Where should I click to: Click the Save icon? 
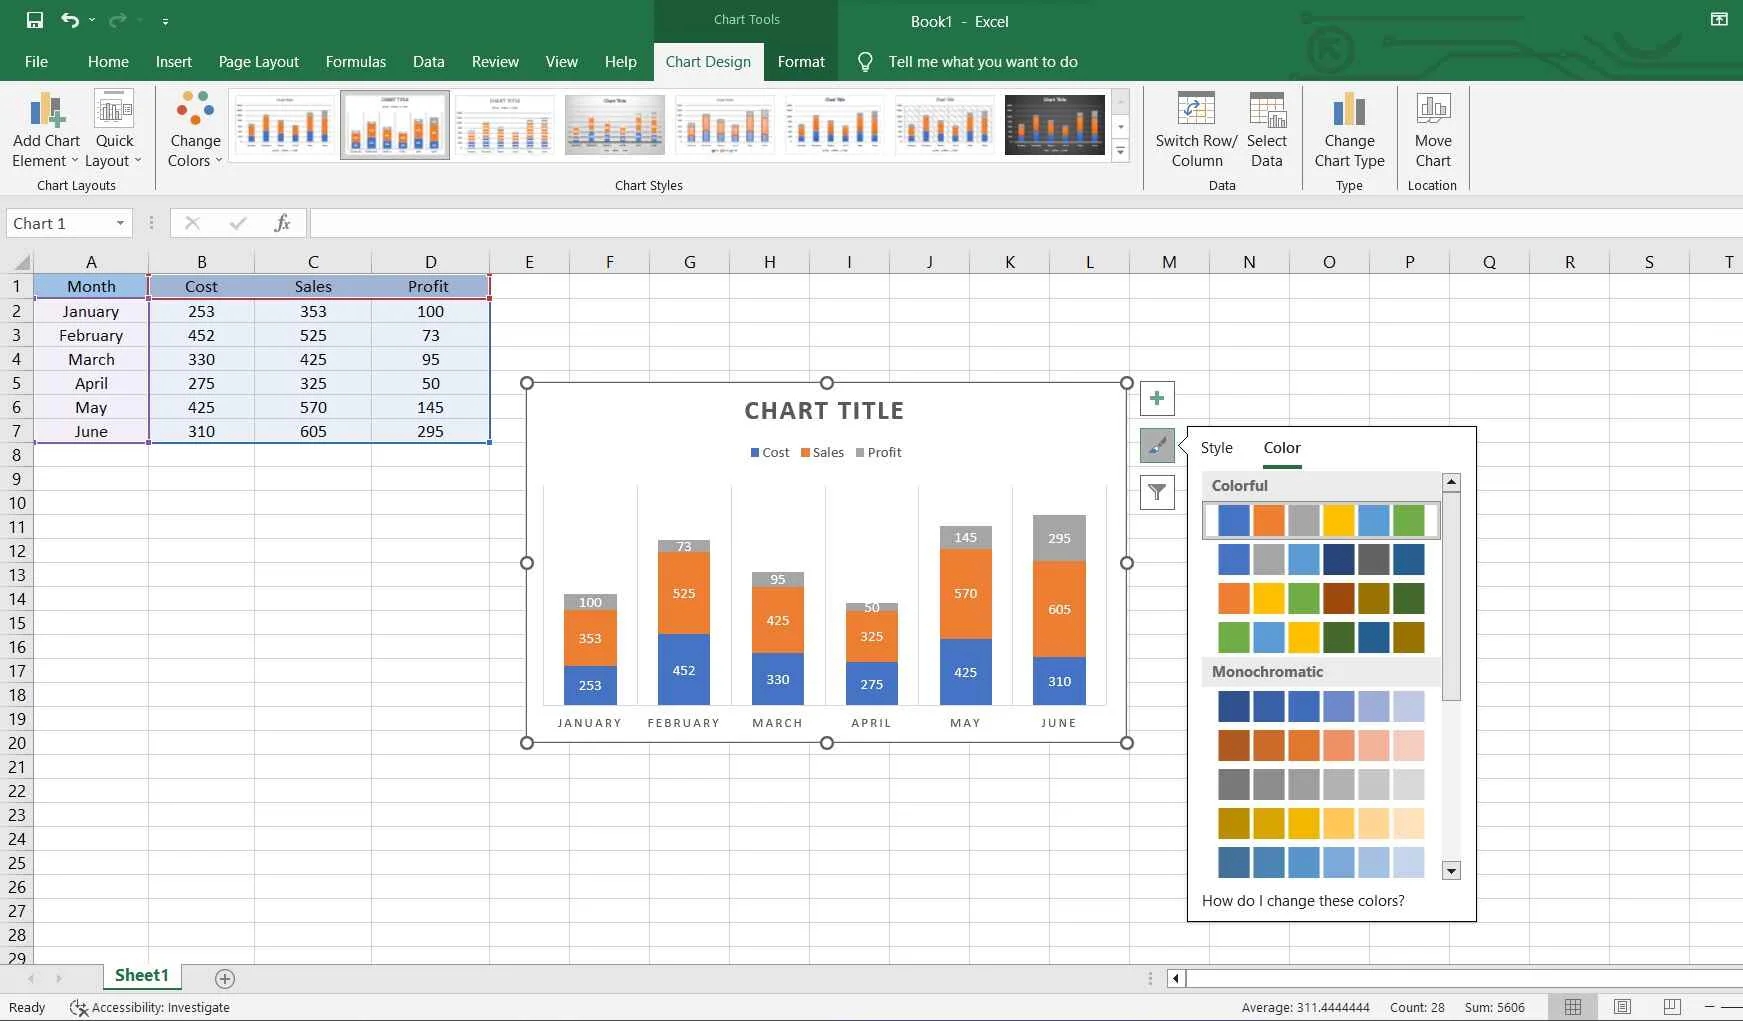[x=36, y=20]
